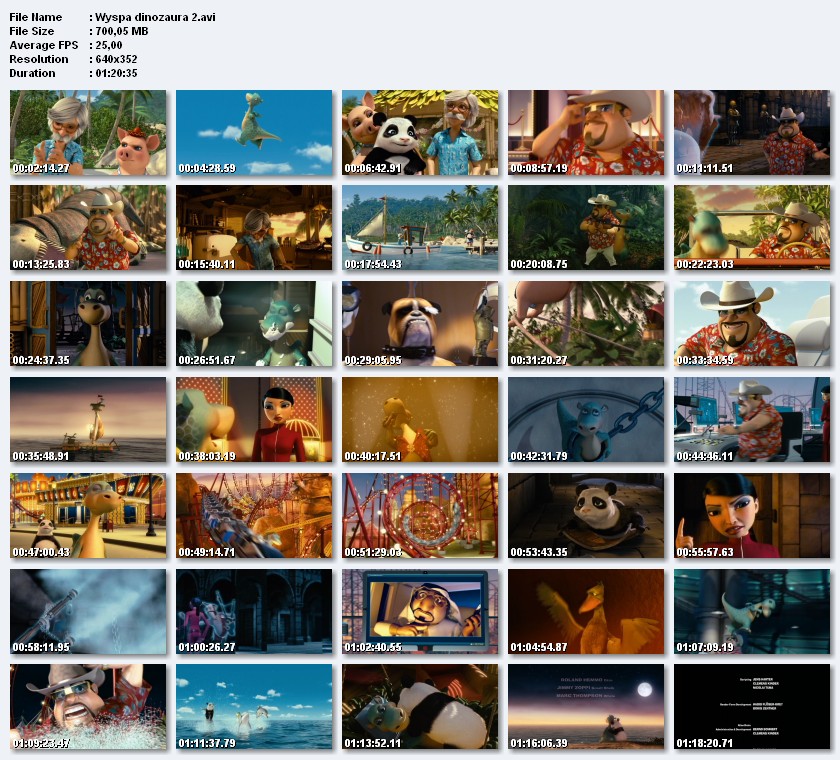The width and height of the screenshot is (840, 760).
Task: Click the thumbnail stamped 00:02:14.27
Action: 88,132
